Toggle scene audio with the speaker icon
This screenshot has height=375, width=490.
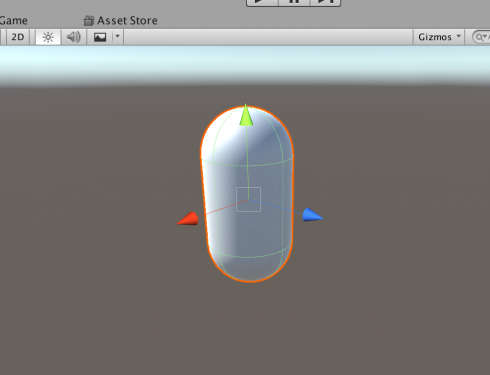pos(74,37)
